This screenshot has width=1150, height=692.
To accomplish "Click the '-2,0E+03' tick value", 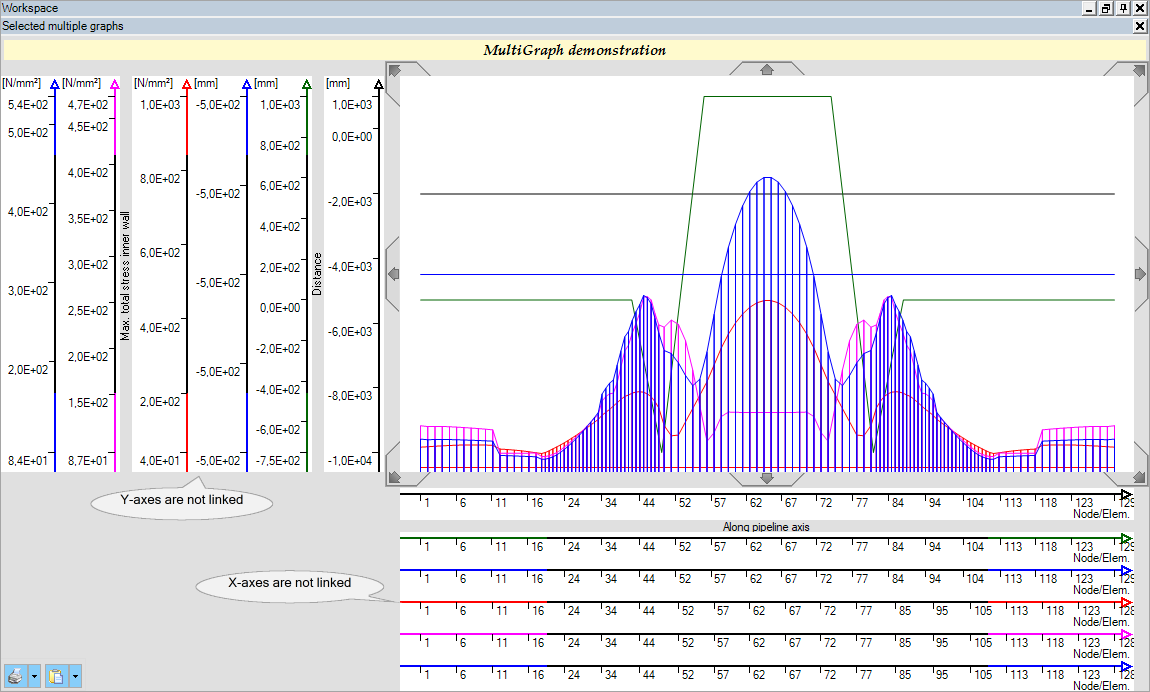I will click(x=350, y=202).
